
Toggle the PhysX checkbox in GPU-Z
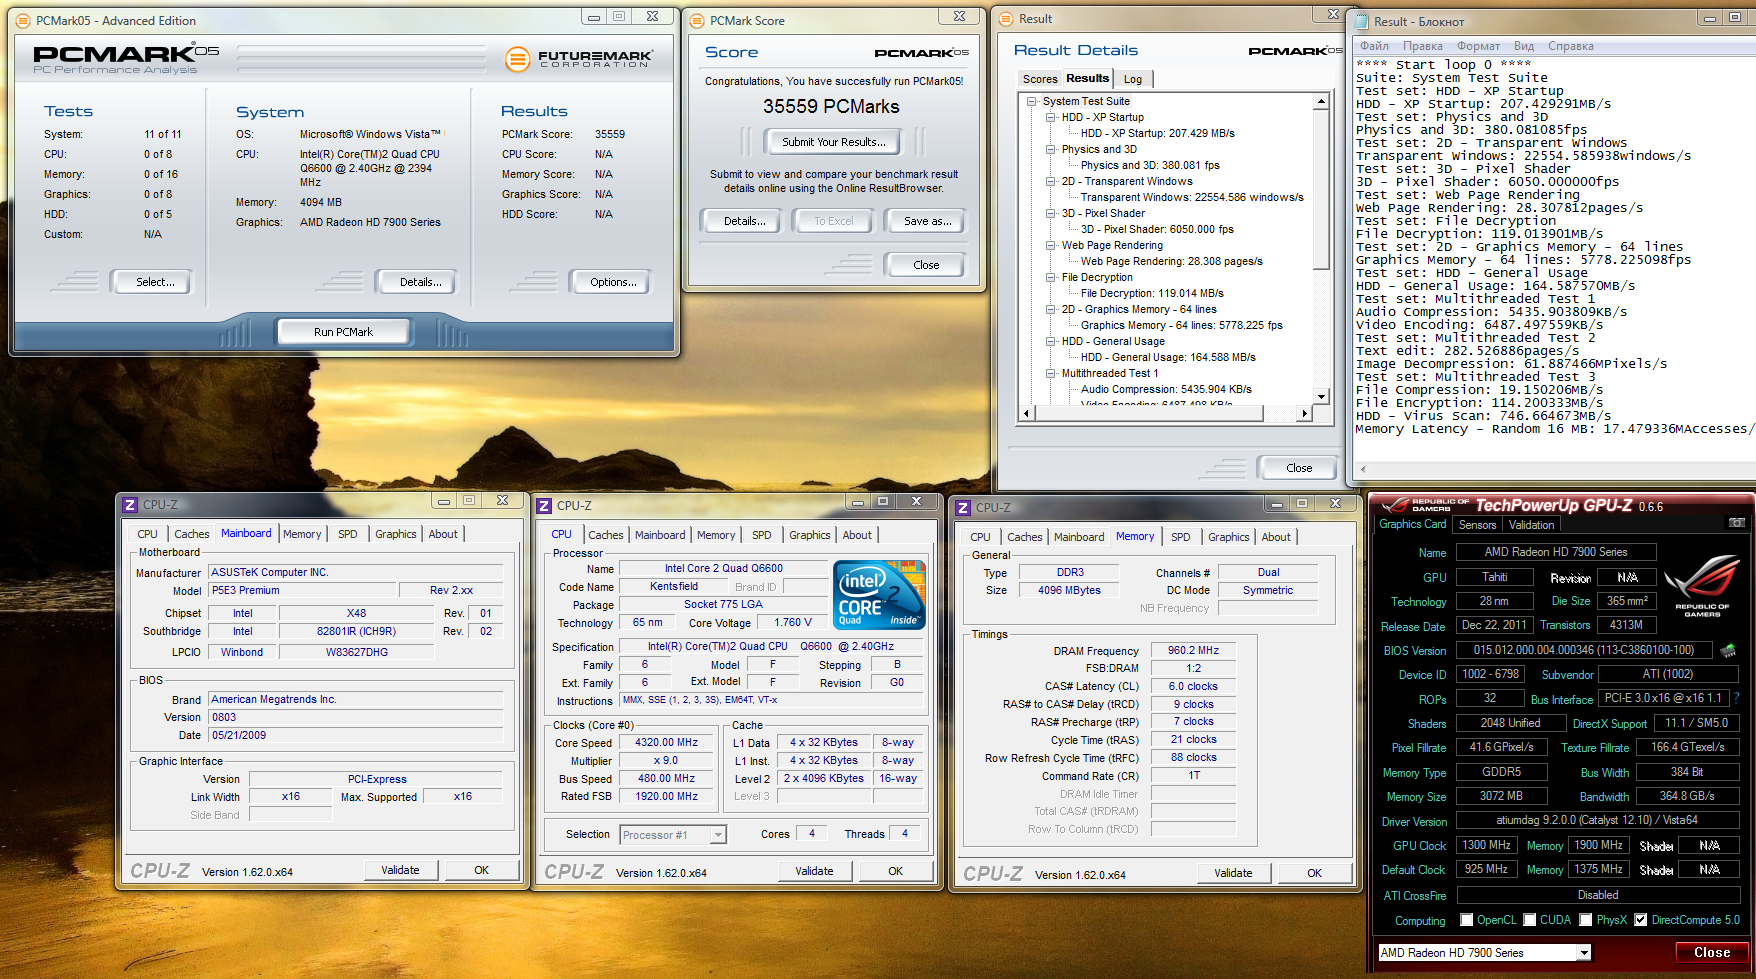click(x=1586, y=920)
